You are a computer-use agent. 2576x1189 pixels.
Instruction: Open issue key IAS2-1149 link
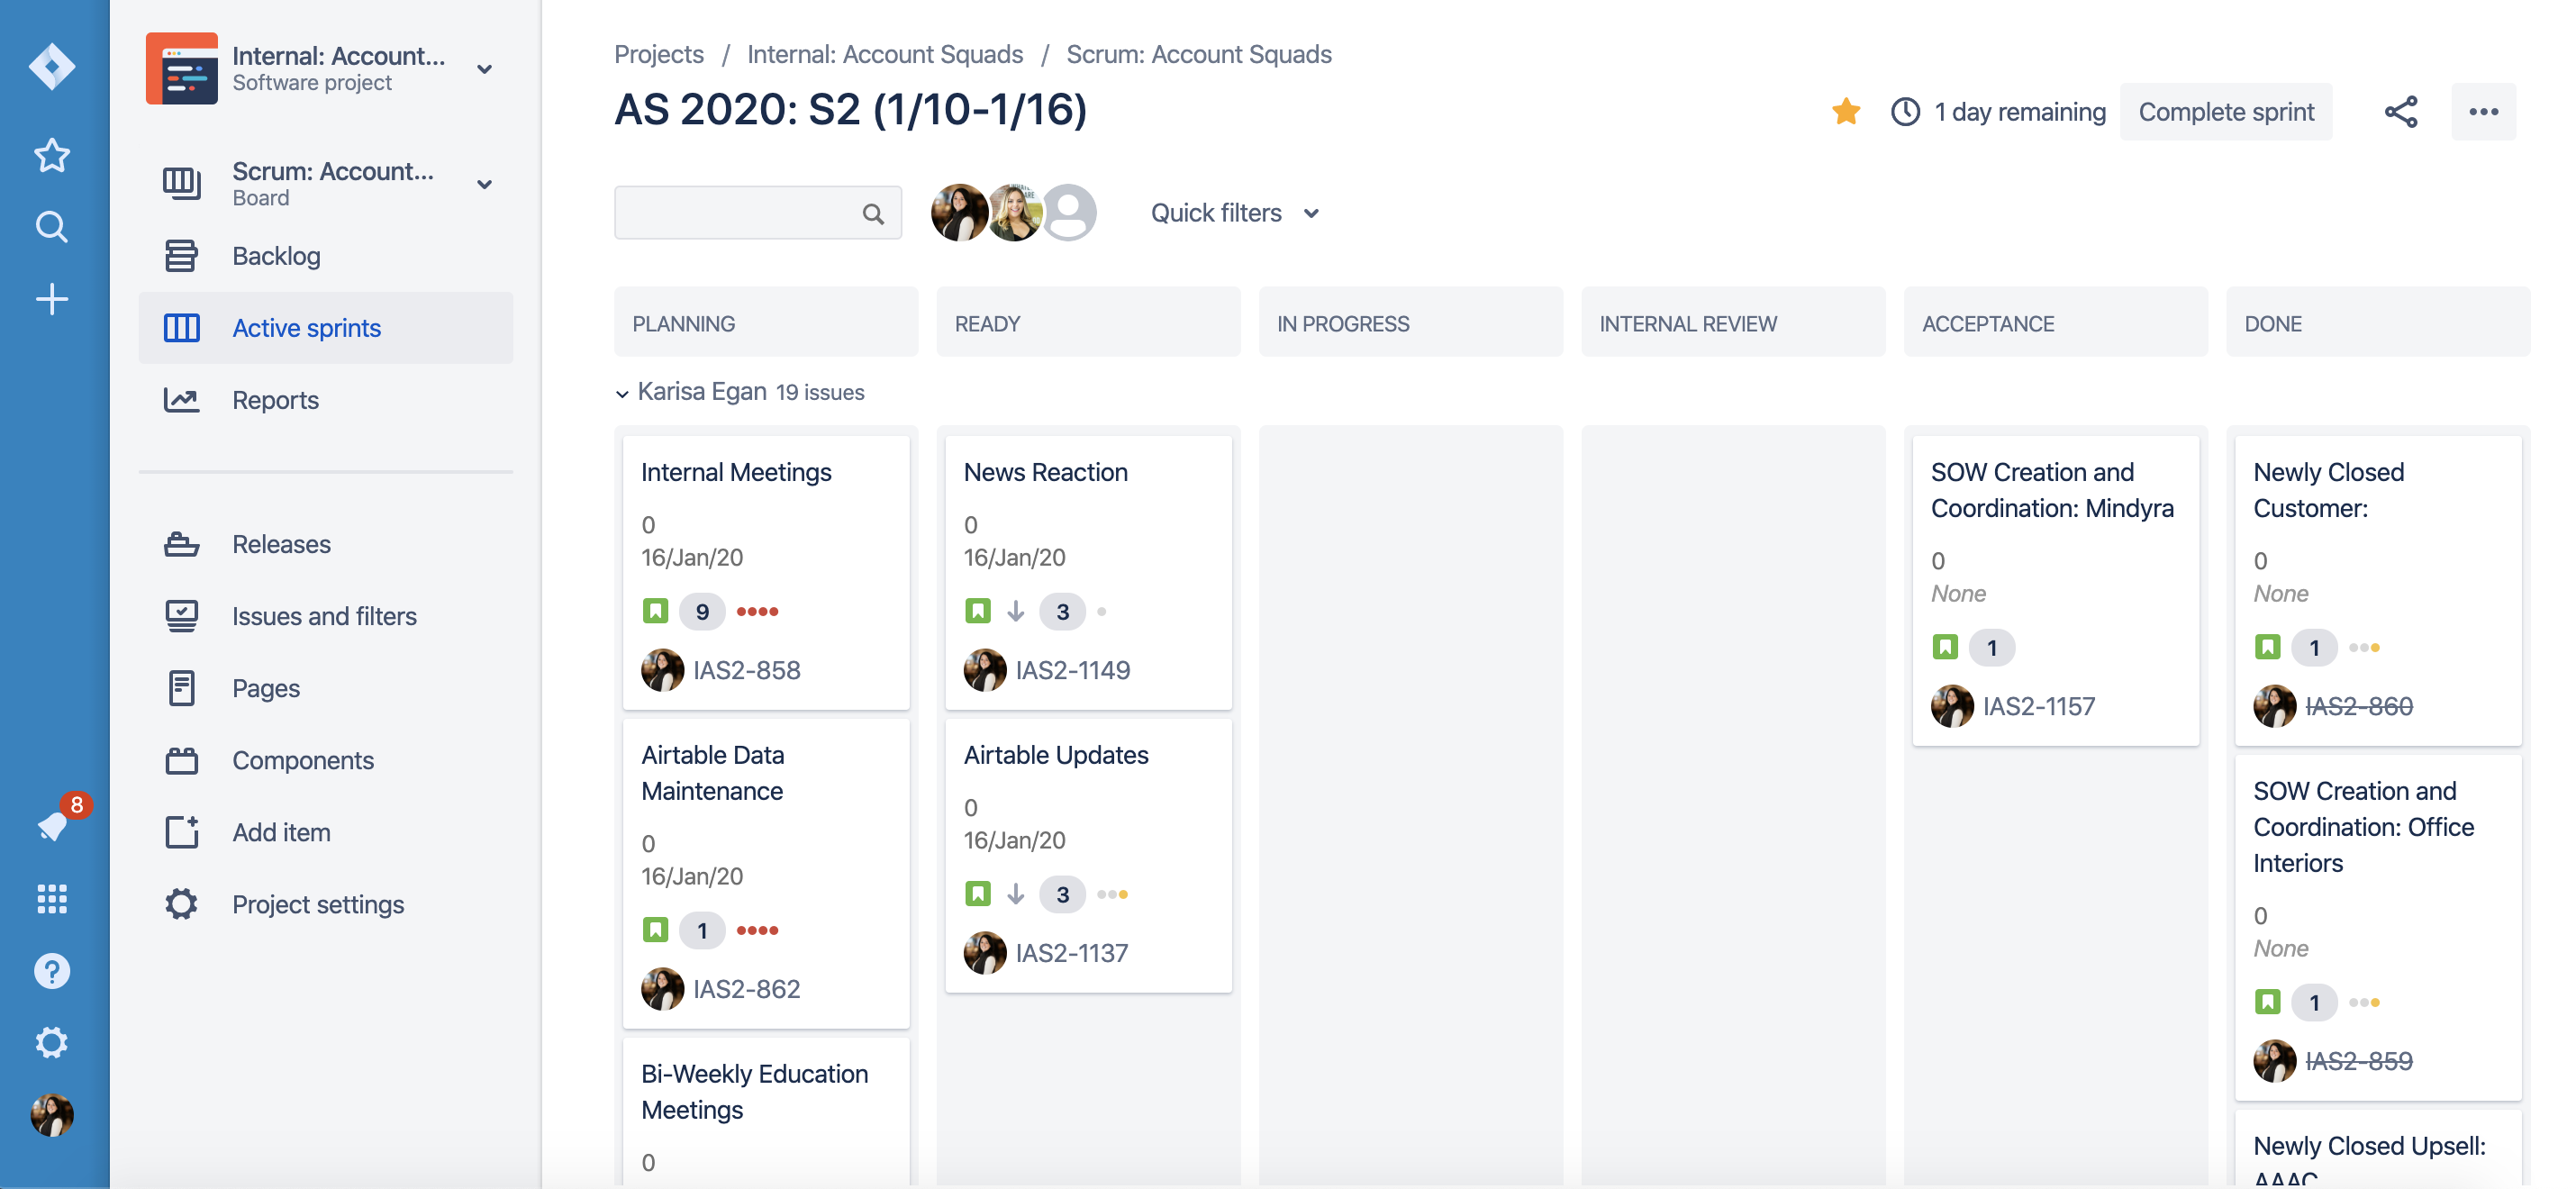pyautogui.click(x=1072, y=670)
